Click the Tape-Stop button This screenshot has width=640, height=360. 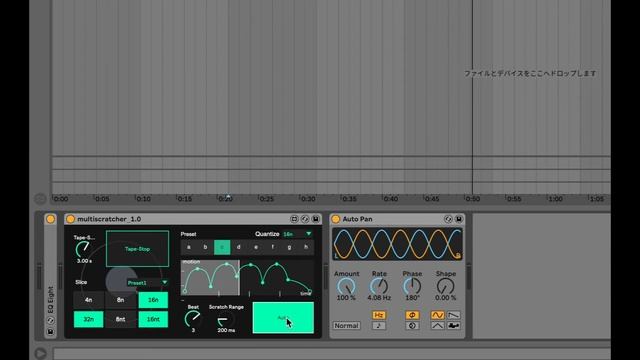[138, 249]
